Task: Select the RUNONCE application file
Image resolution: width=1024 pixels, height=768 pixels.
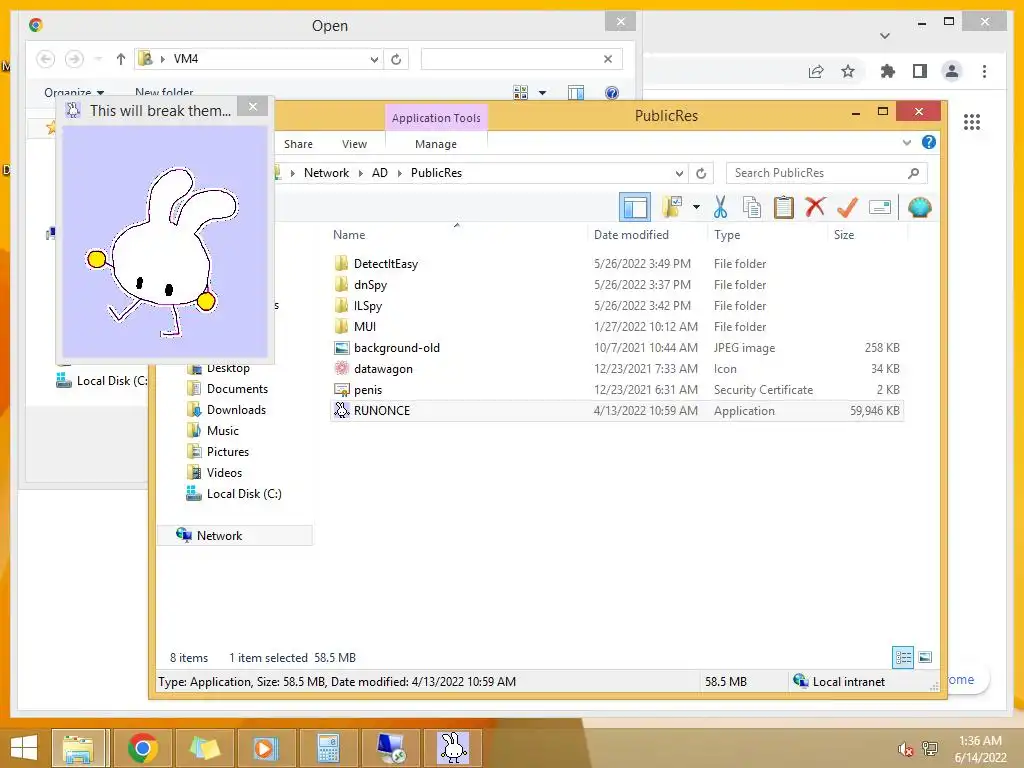Action: [381, 411]
